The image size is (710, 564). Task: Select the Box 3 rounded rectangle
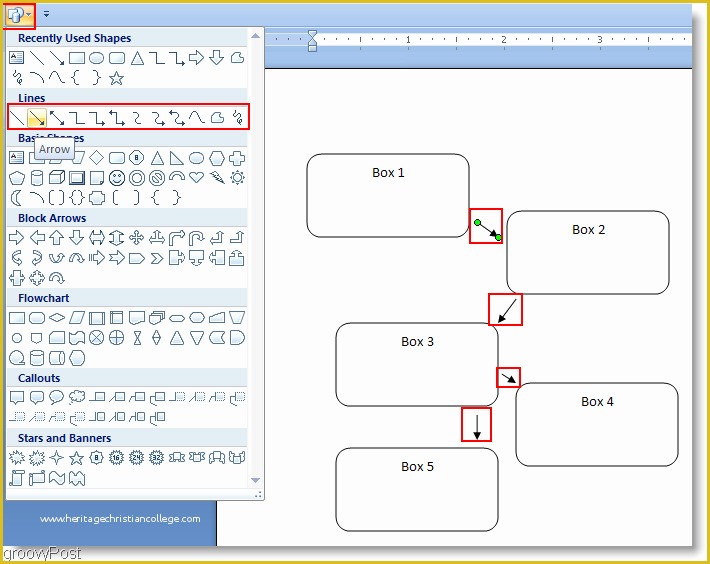pyautogui.click(x=417, y=364)
